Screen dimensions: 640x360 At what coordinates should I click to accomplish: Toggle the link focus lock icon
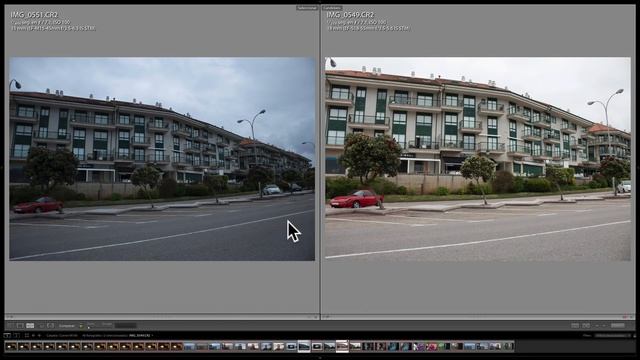point(81,325)
